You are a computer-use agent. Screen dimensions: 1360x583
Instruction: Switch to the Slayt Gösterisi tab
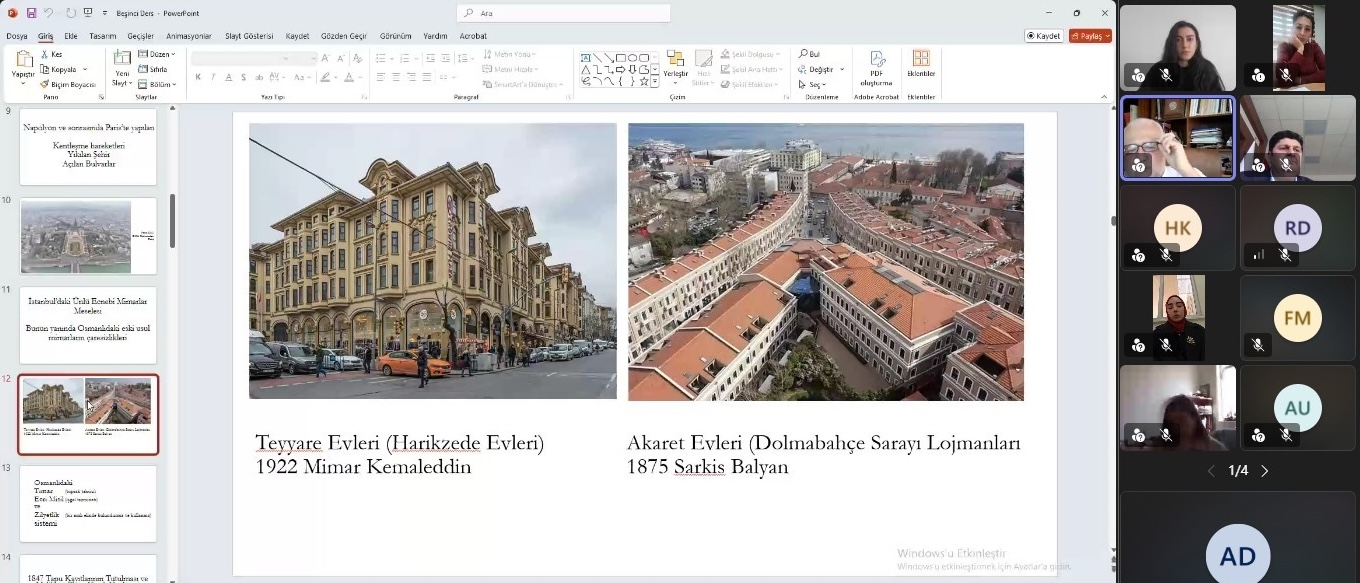pos(248,36)
